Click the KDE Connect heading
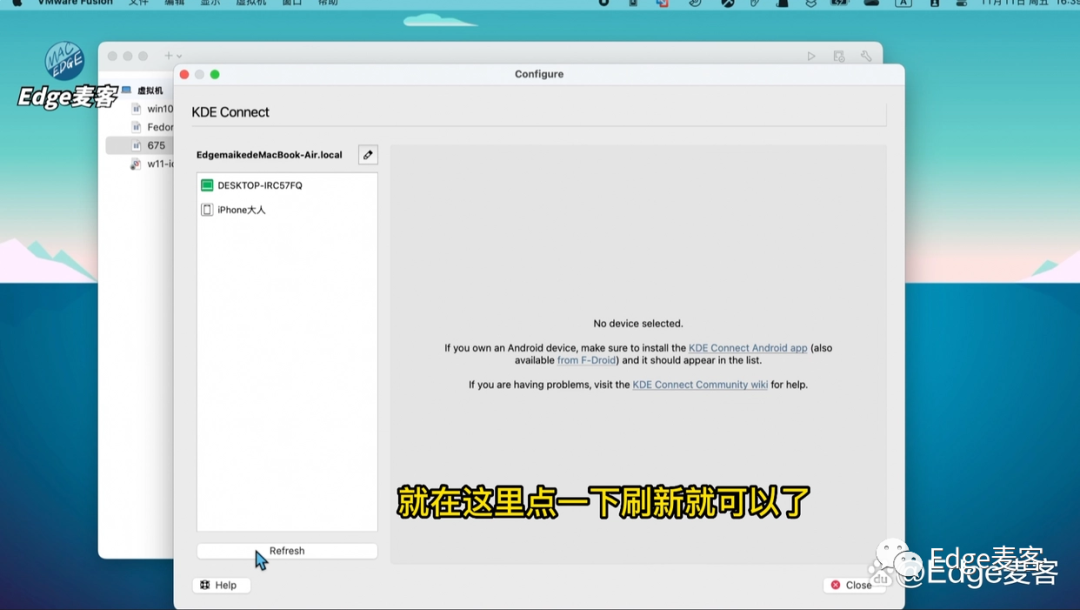 [x=230, y=112]
